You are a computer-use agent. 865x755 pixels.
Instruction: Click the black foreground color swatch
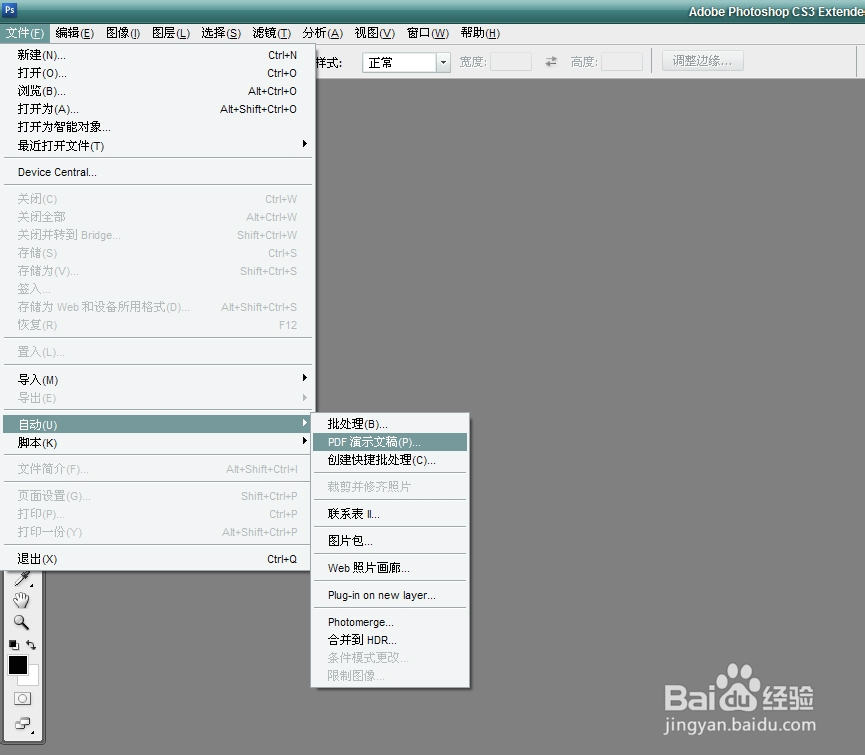19,665
